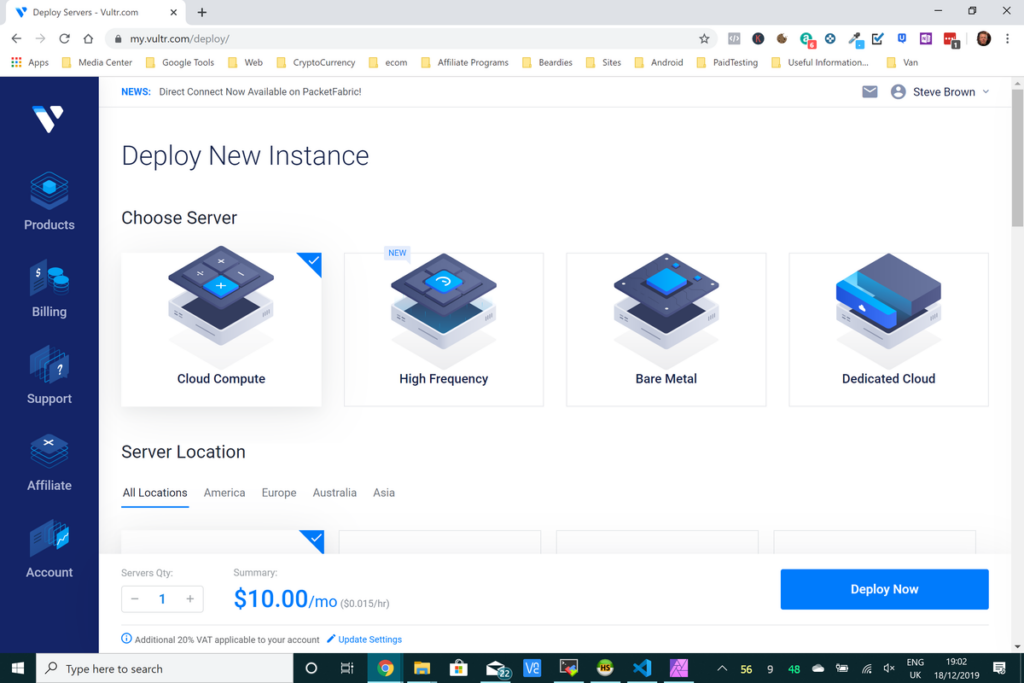Open Chrome's three-dot menu

tap(1007, 39)
